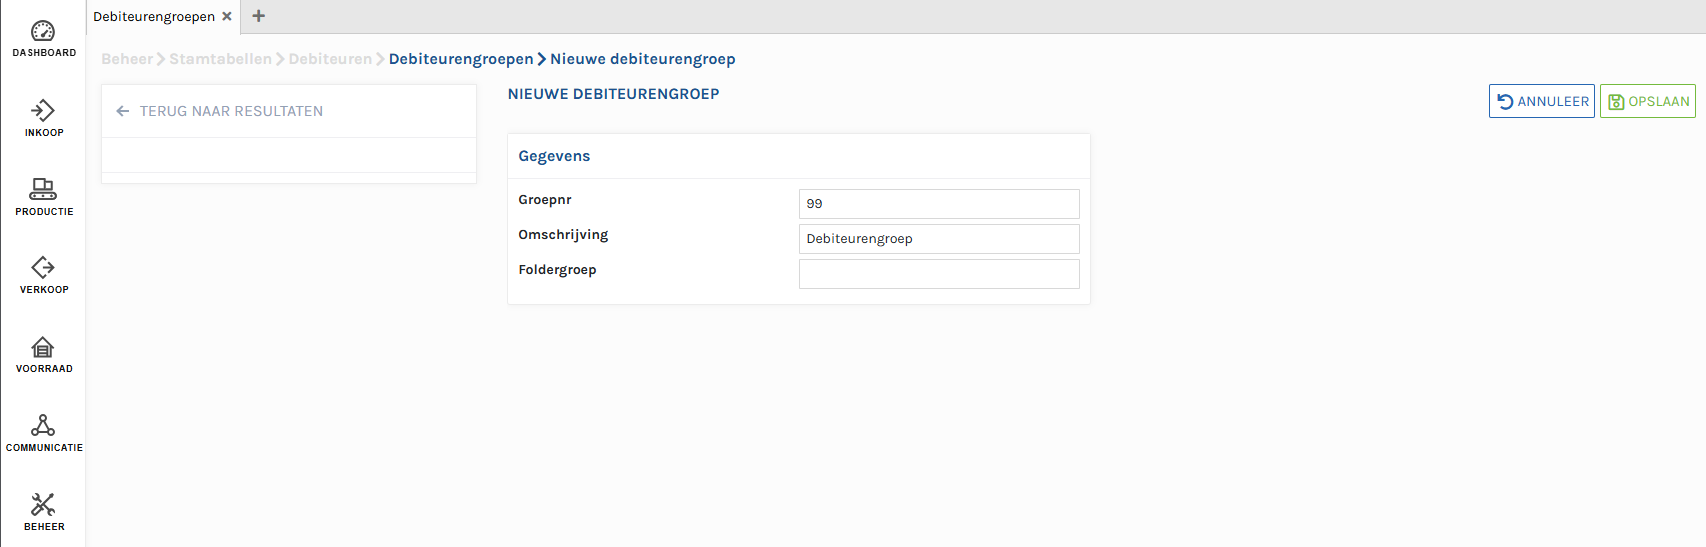Screen dimensions: 1706x547
Task: Save with the Opslaan button
Action: pyautogui.click(x=1647, y=101)
